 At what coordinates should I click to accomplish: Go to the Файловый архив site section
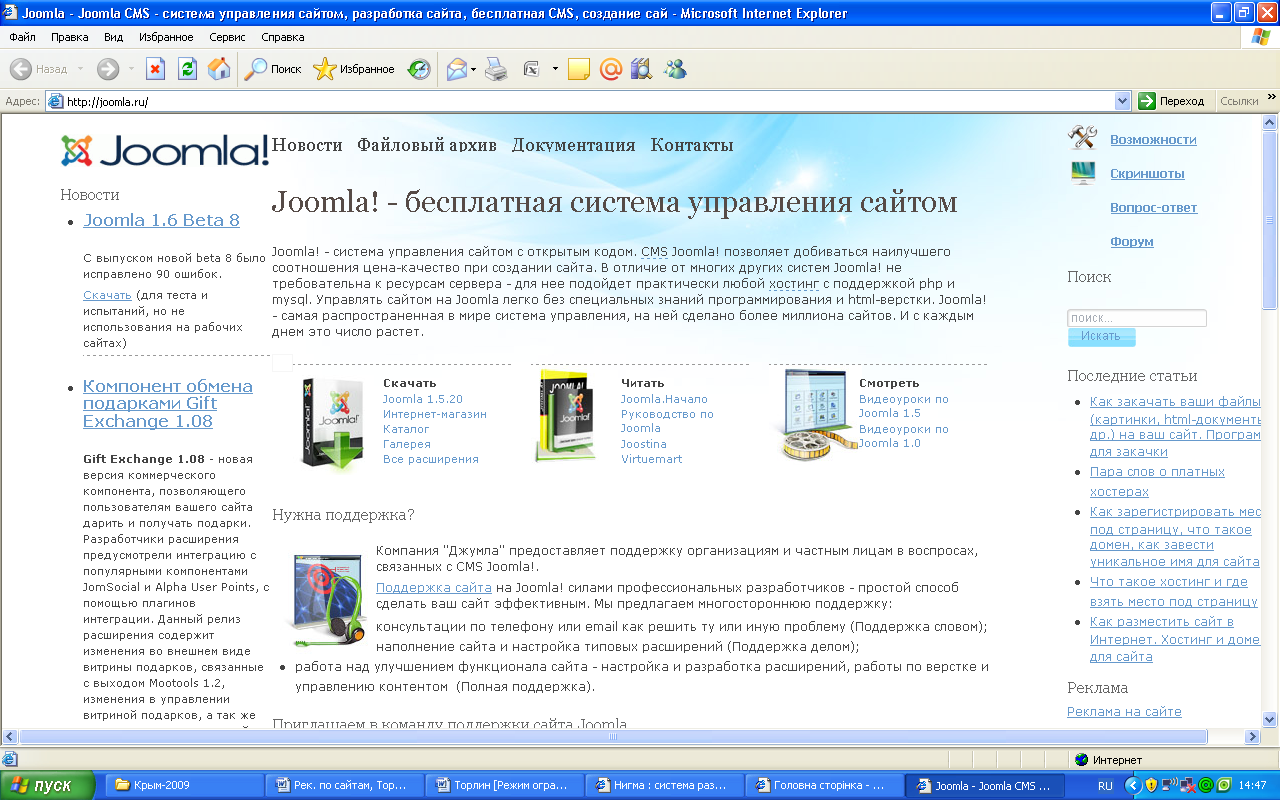point(427,145)
